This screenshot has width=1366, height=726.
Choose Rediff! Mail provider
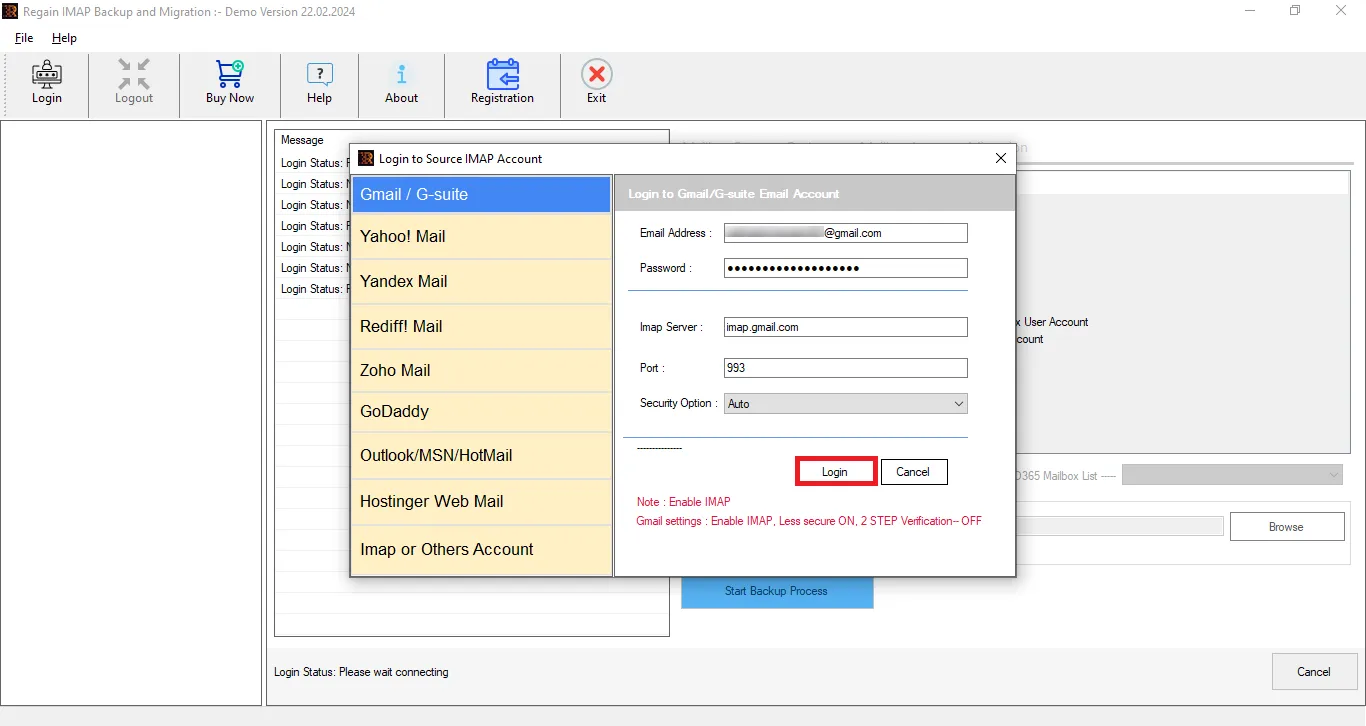481,326
